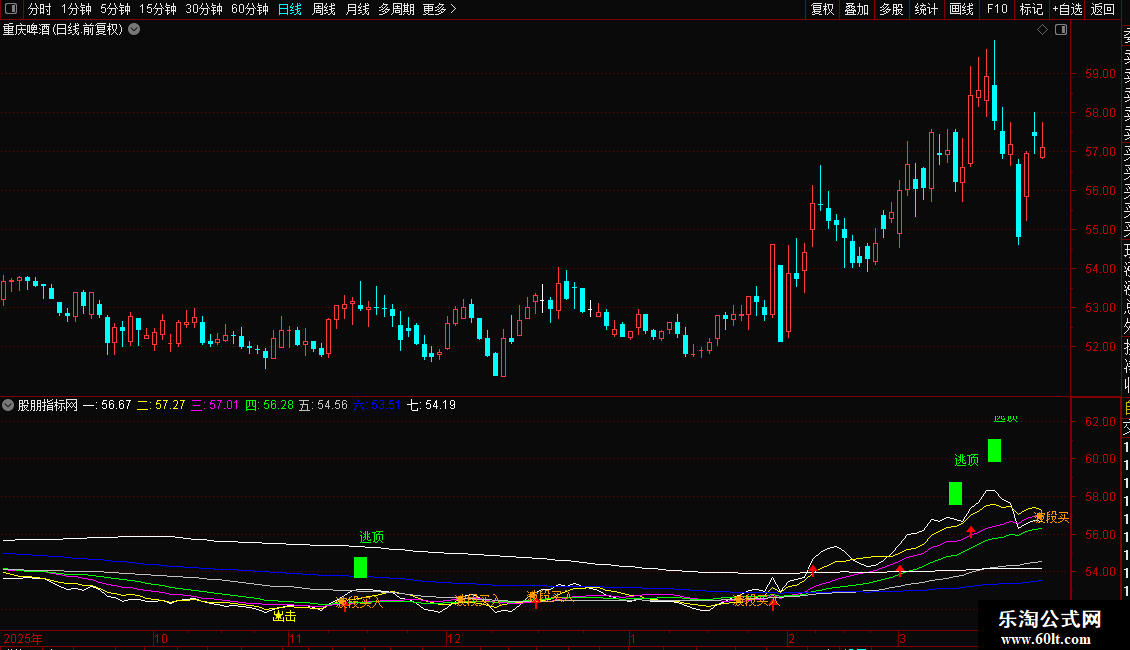Viewport: 1130px width, 650px height.
Task: Toggle the right side panel icon
Action: [1060, 29]
